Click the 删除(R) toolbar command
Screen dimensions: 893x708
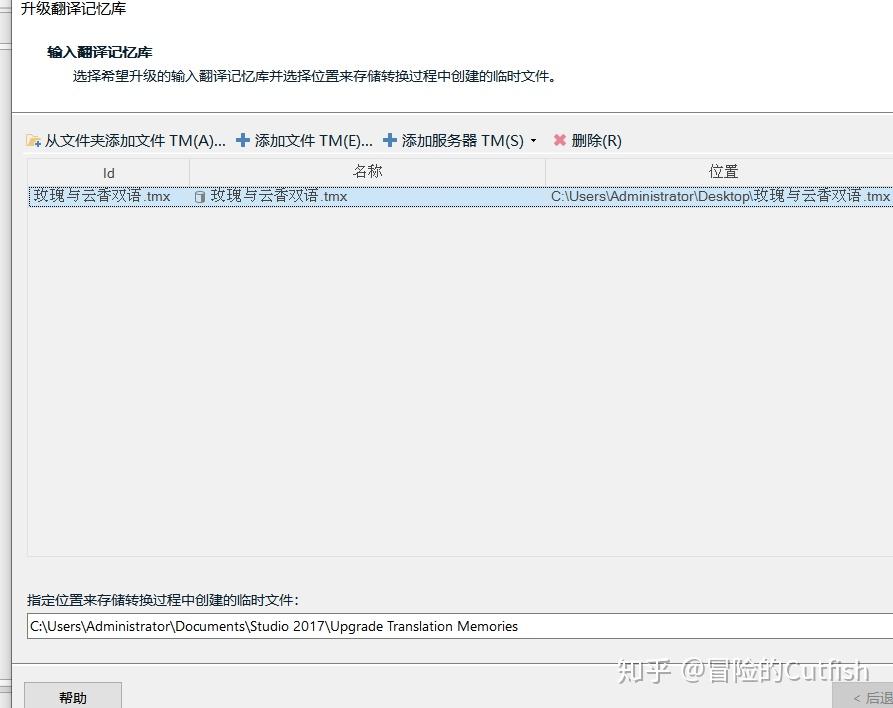coord(596,141)
